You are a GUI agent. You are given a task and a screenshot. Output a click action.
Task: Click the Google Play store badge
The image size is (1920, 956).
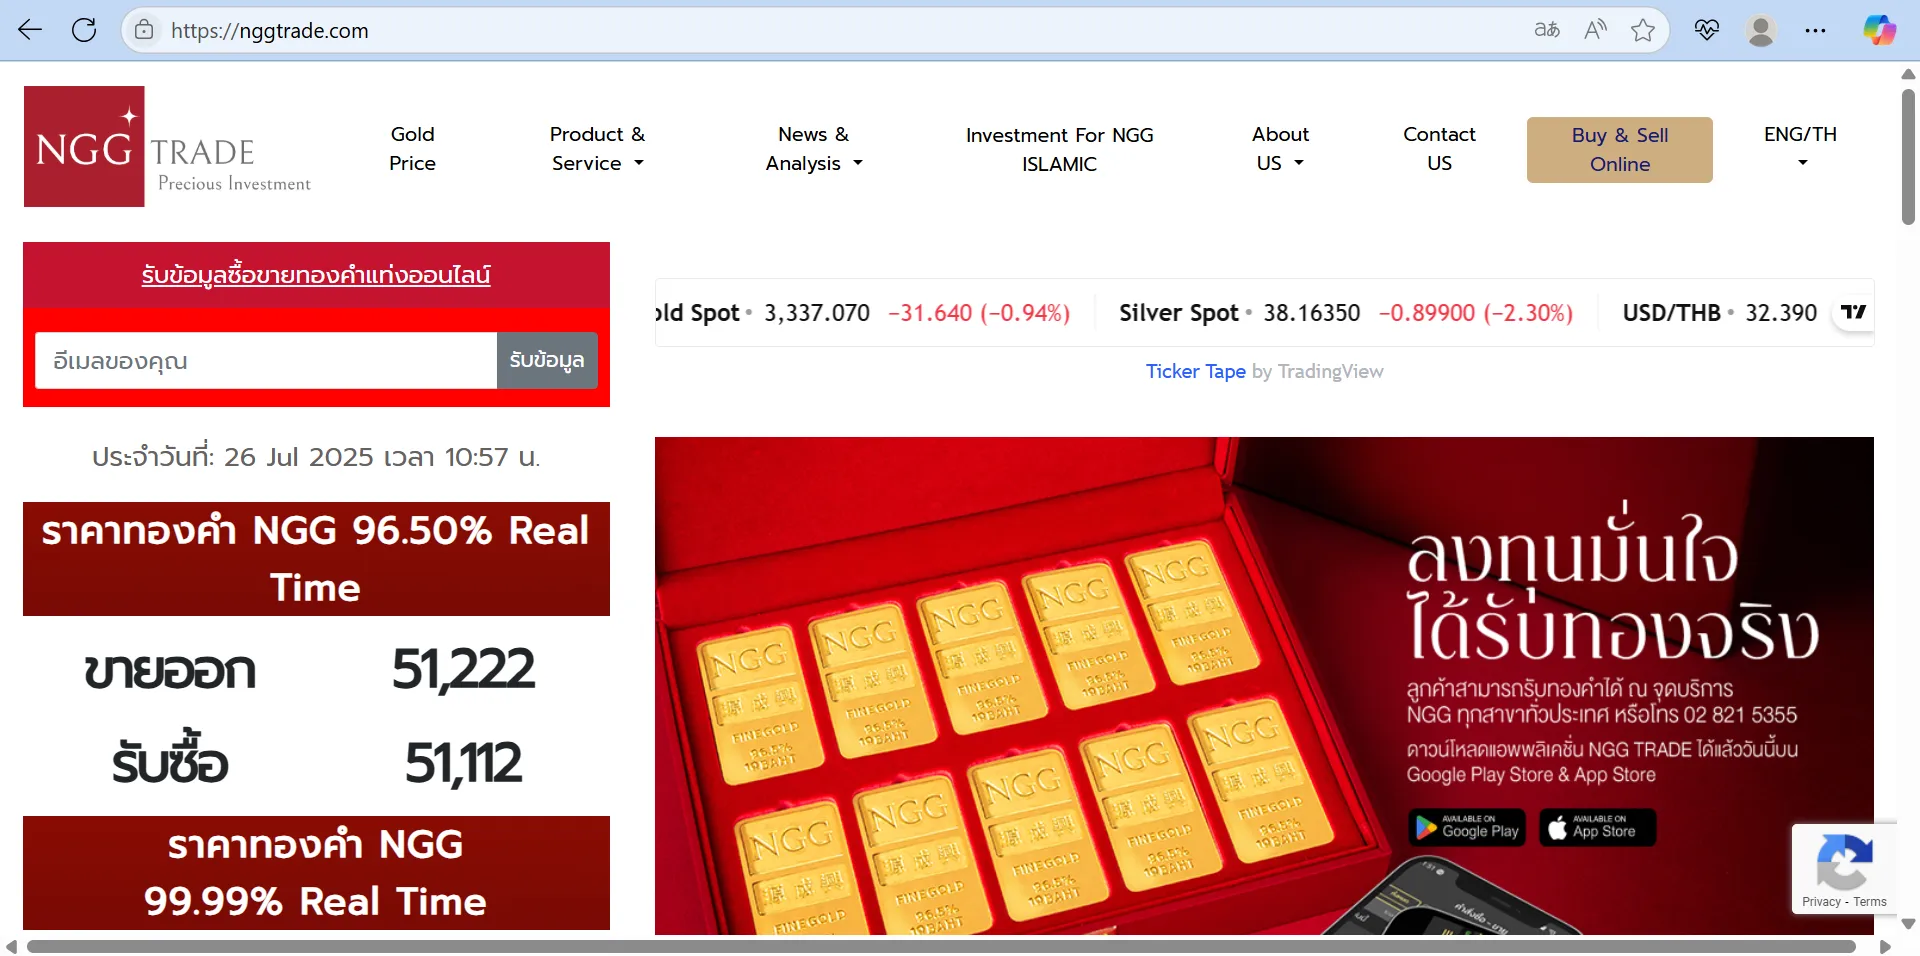coord(1468,827)
